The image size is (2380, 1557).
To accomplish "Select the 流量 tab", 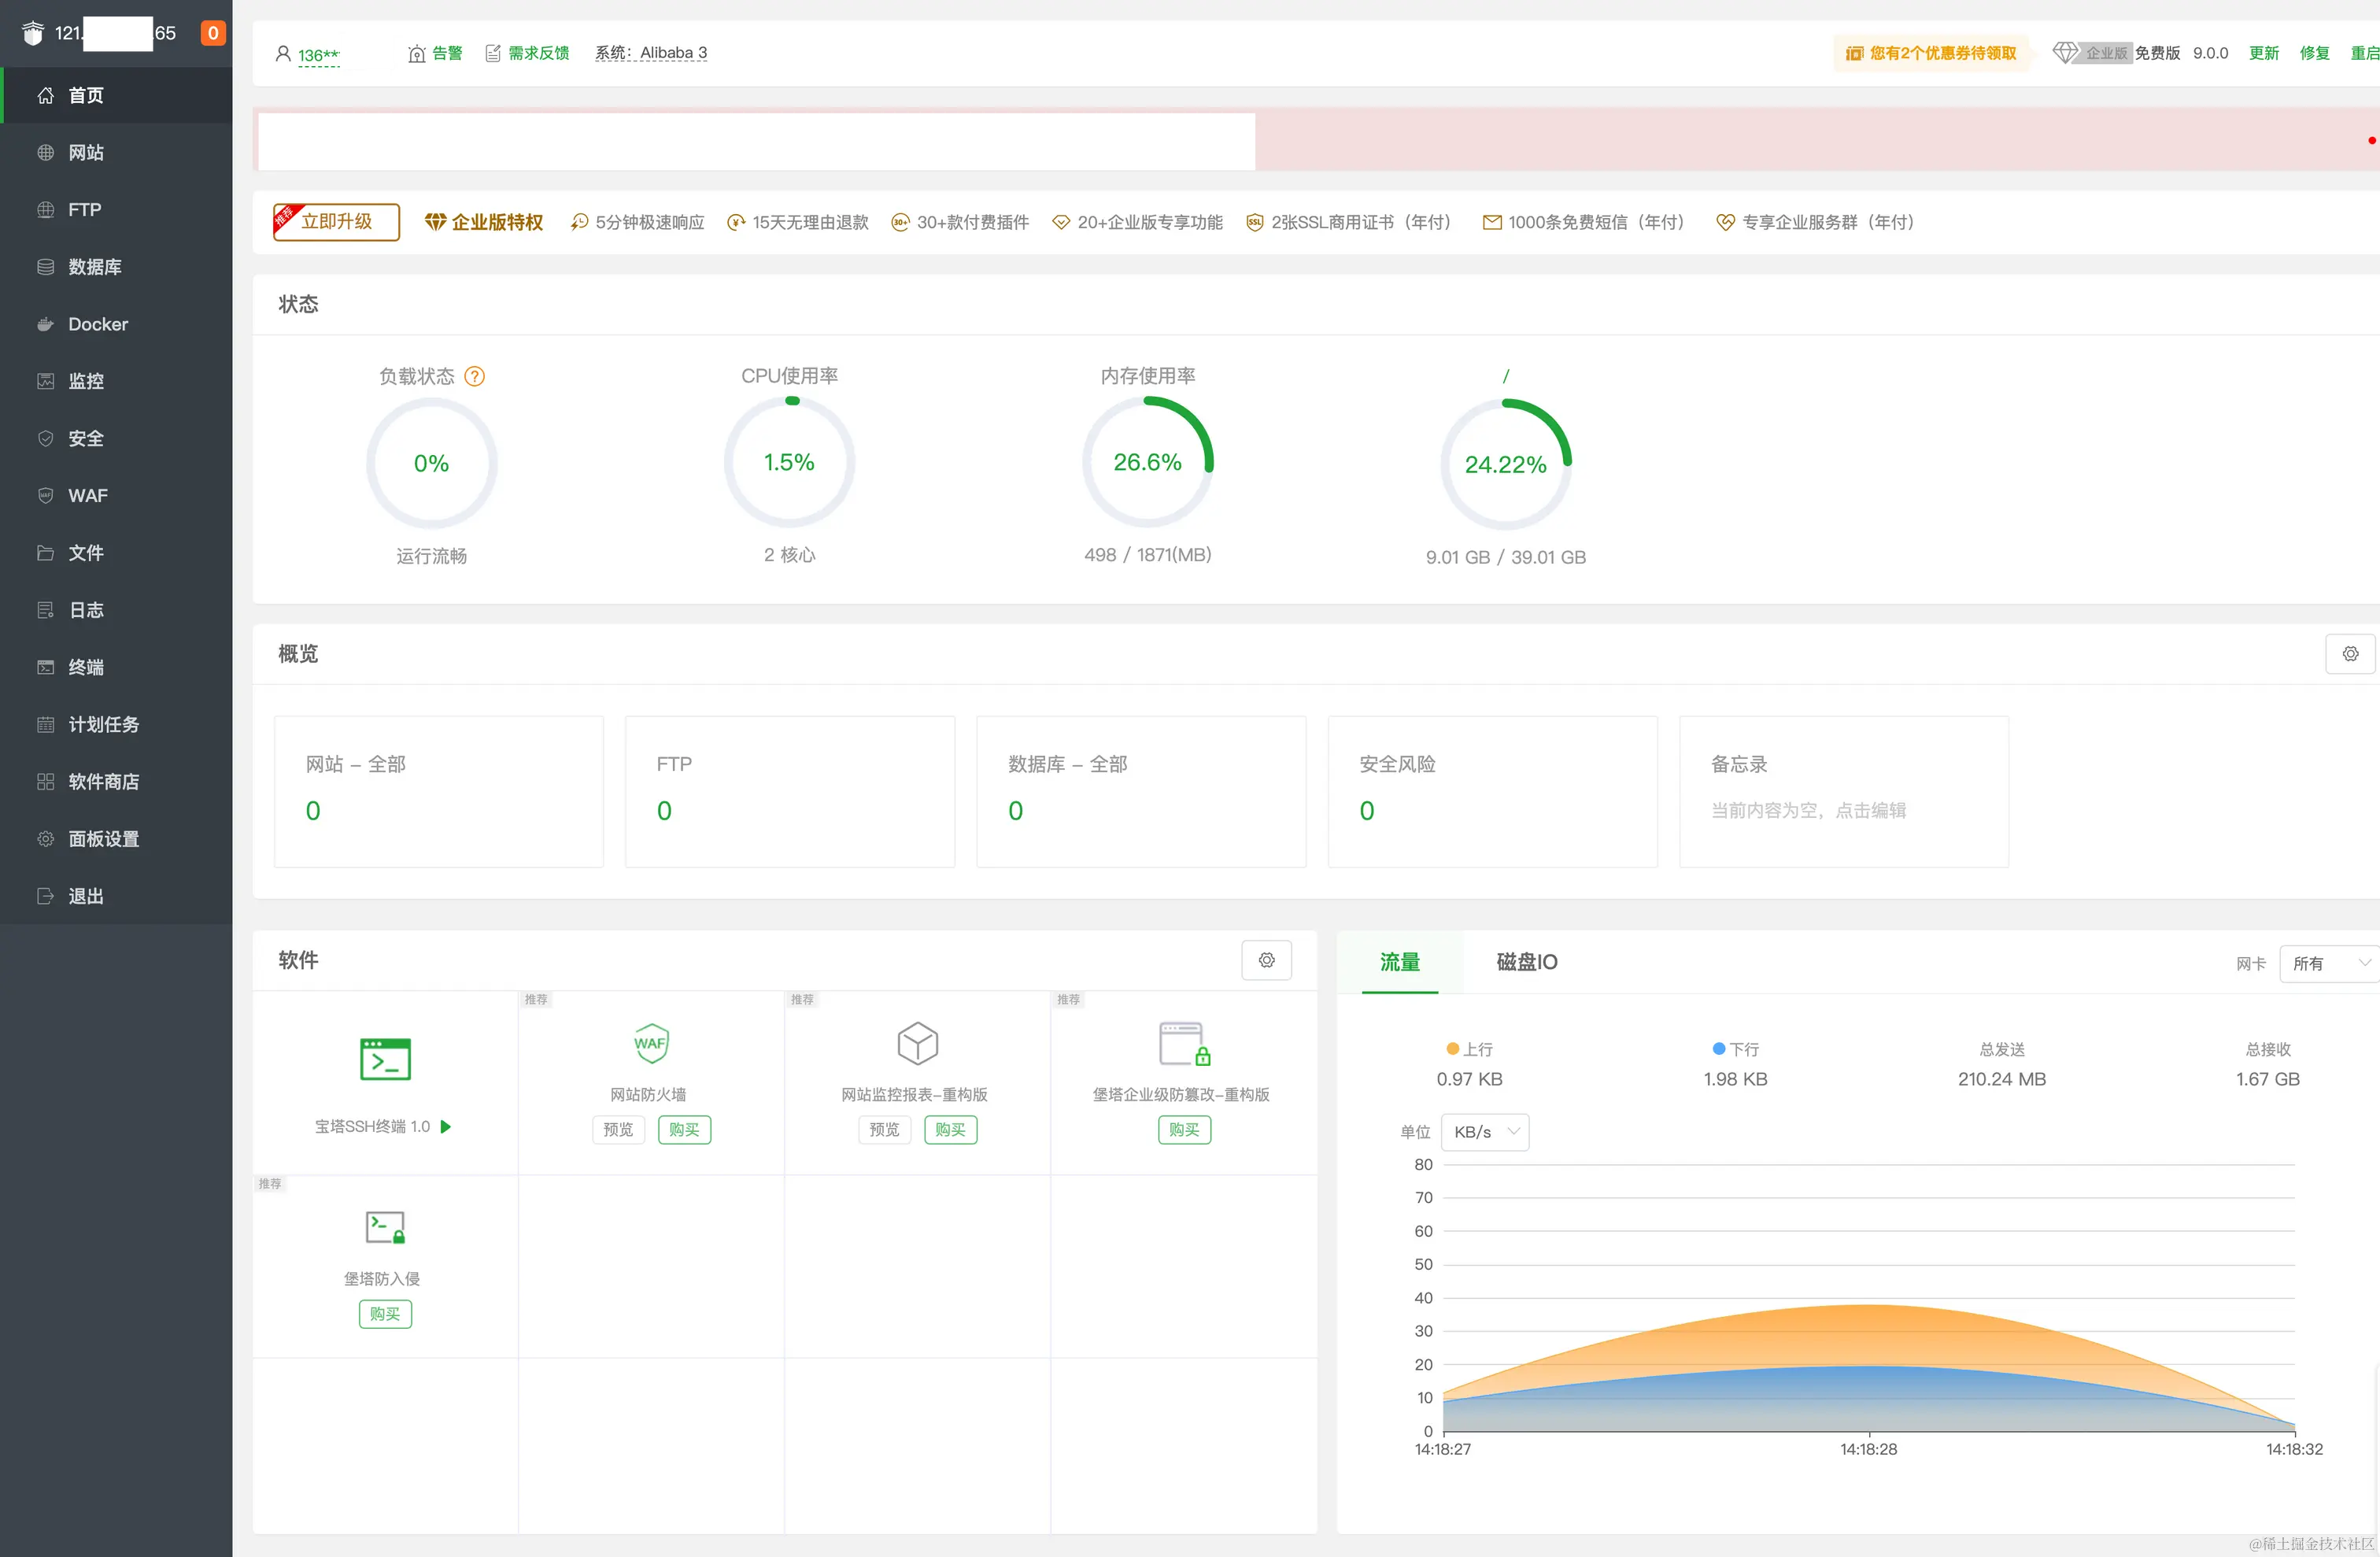I will coord(1399,961).
